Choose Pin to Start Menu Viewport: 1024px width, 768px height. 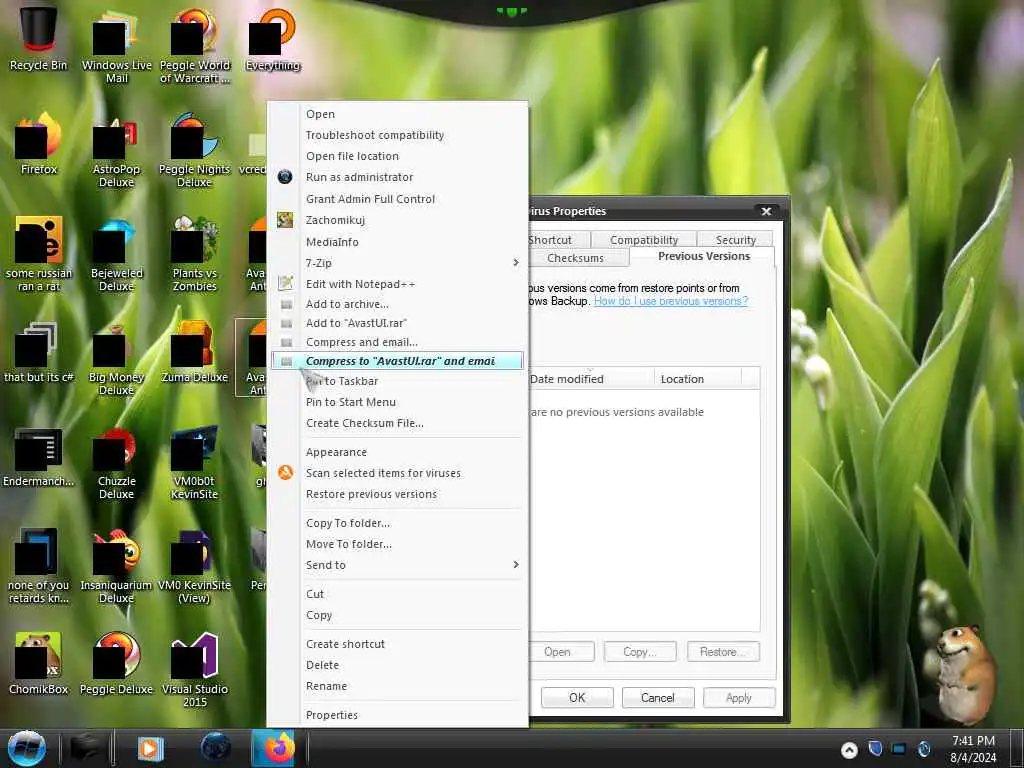397,402
